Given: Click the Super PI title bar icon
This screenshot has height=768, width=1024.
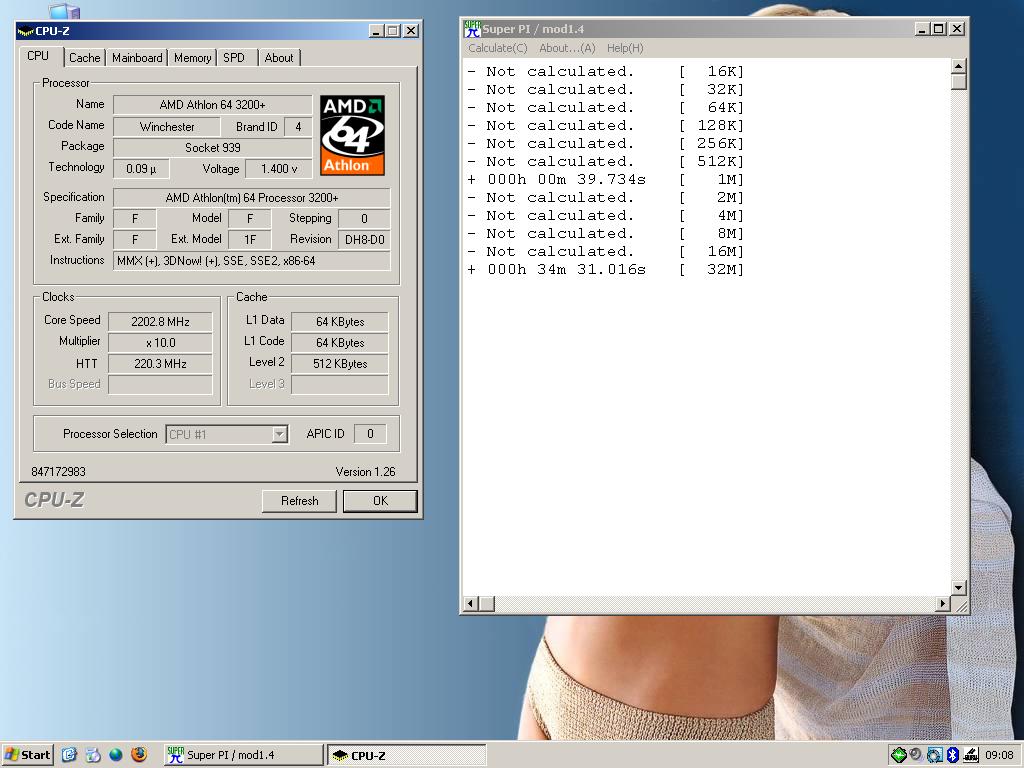Looking at the screenshot, I should 472,29.
